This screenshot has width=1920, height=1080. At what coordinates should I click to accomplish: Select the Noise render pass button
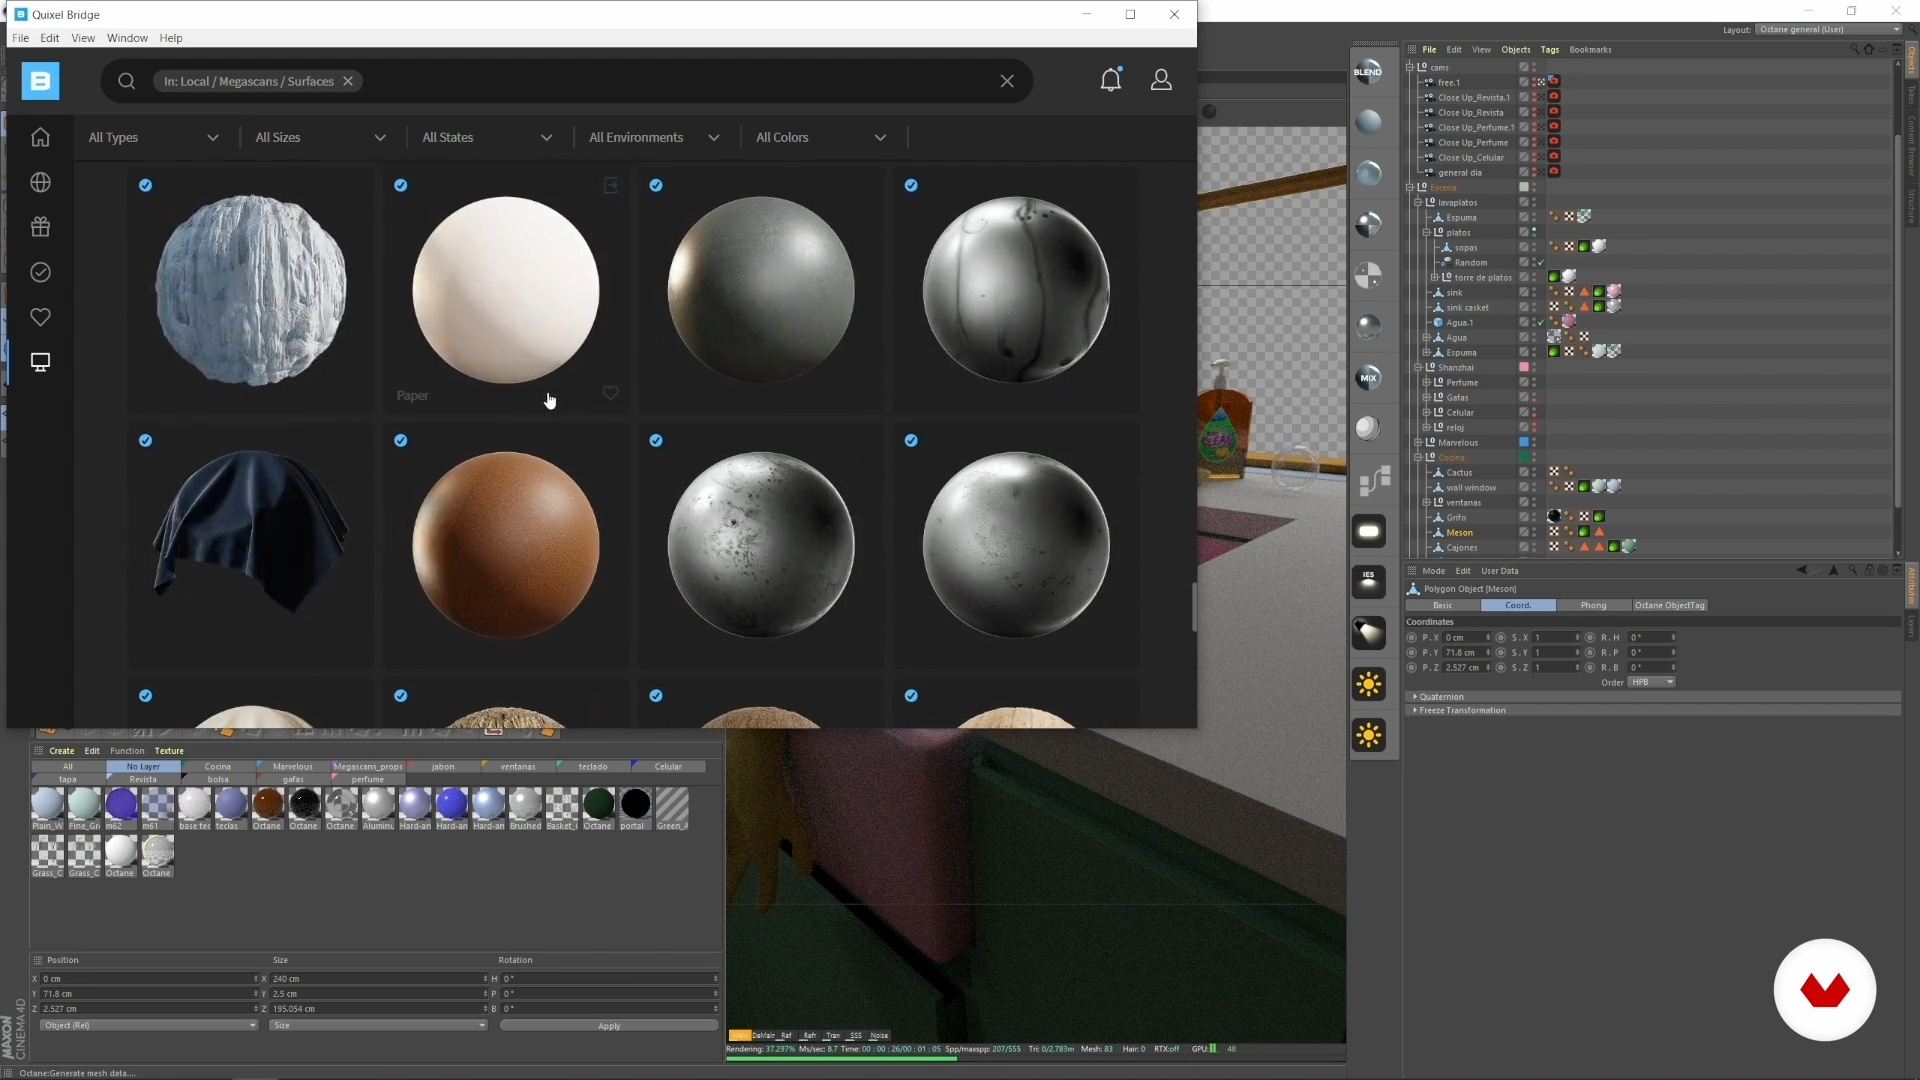(879, 1035)
